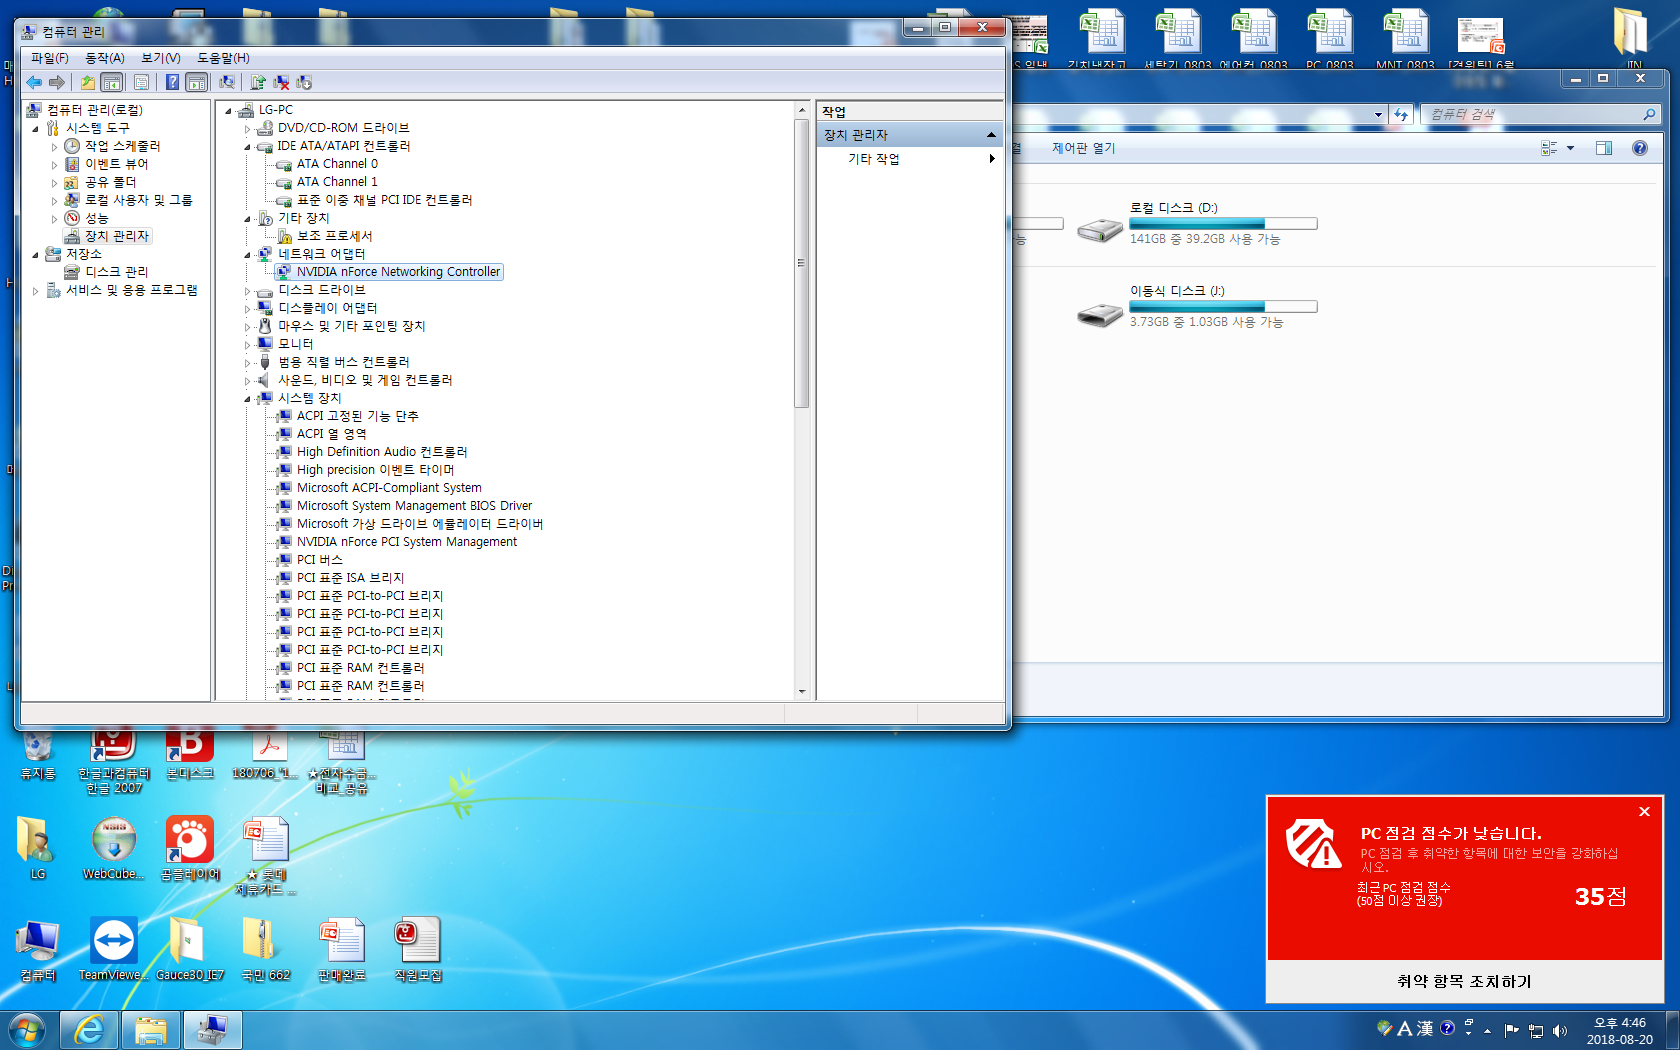Click the Forward arrow in Computer Management toolbar
Image resolution: width=1680 pixels, height=1050 pixels.
click(x=57, y=82)
